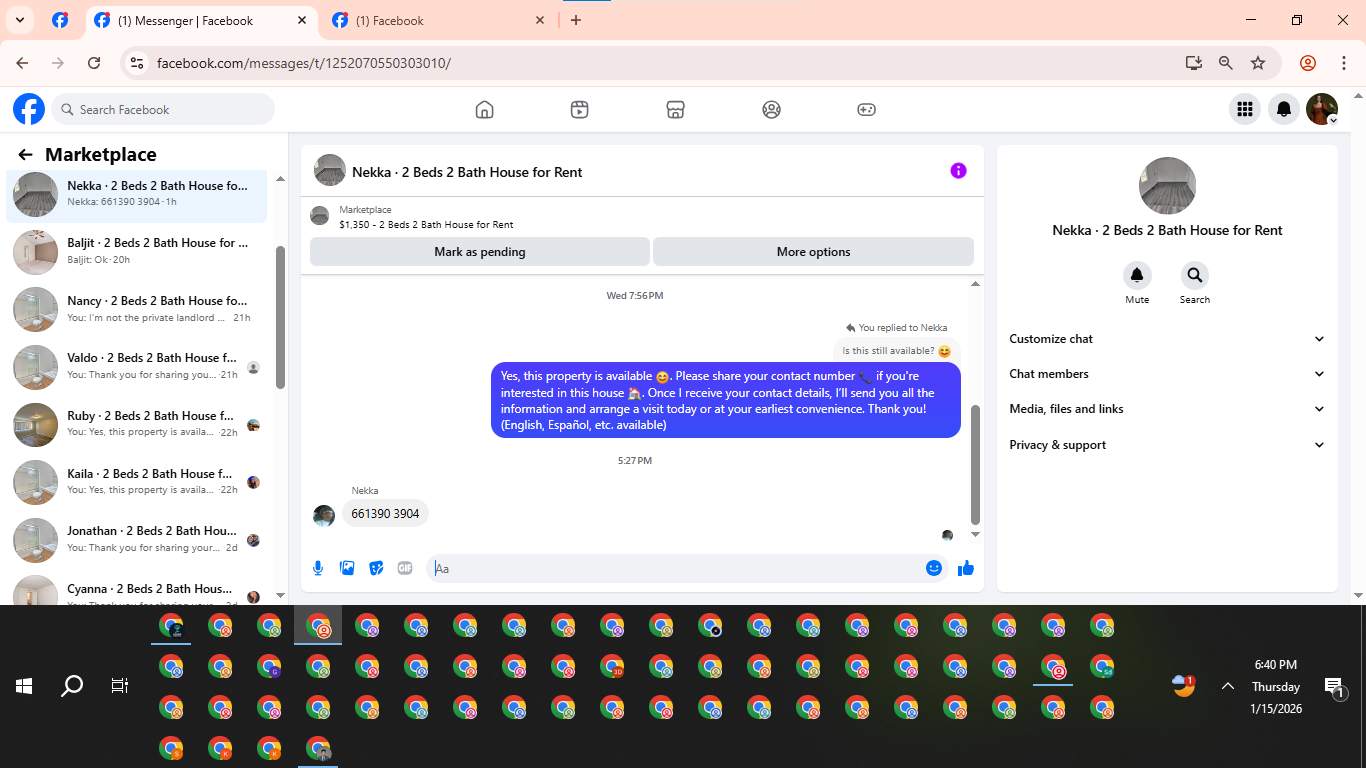Open Chrome three-dot menu
Screen dimensions: 1366x768
pyautogui.click(x=1344, y=63)
